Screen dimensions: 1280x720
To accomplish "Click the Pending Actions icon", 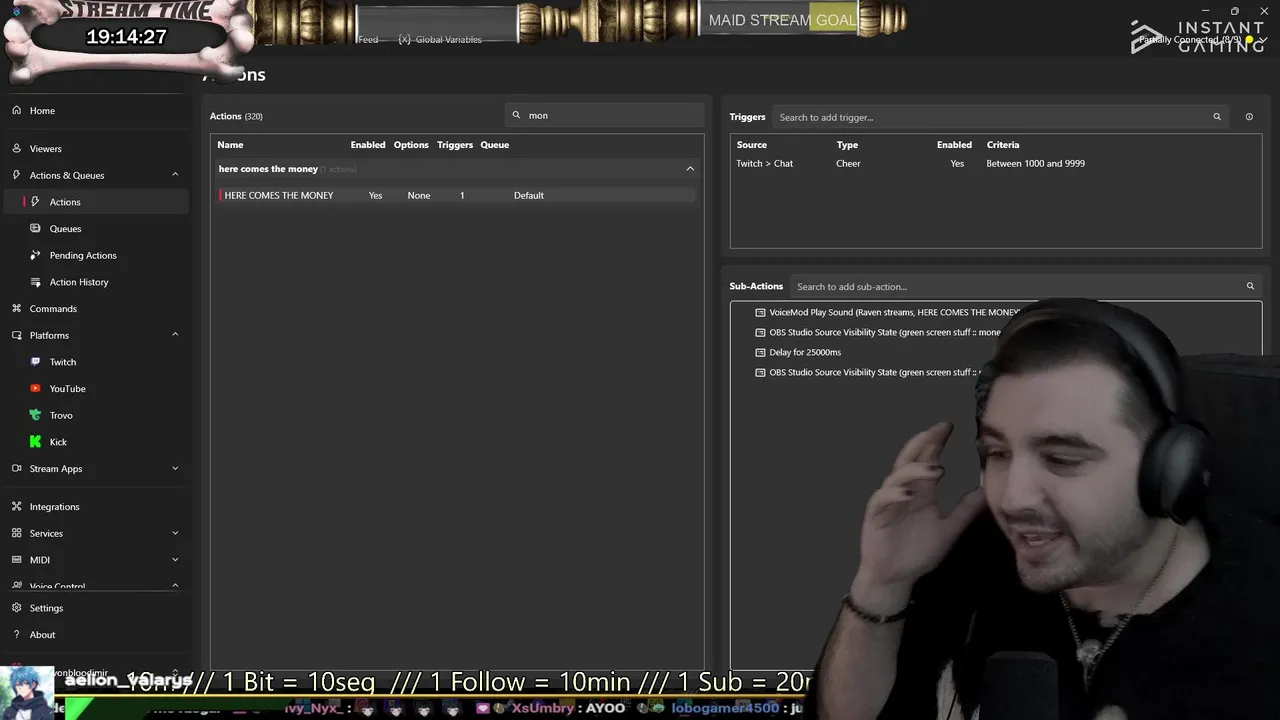I will (36, 255).
